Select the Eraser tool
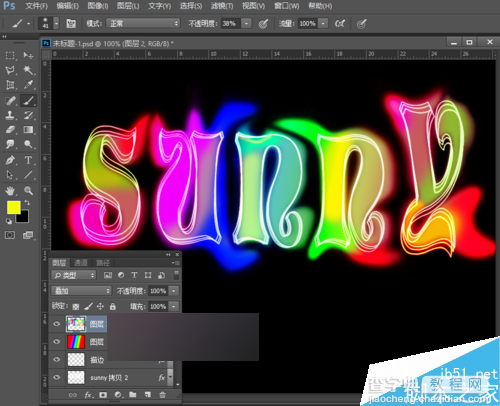This screenshot has height=406, width=500. point(10,130)
